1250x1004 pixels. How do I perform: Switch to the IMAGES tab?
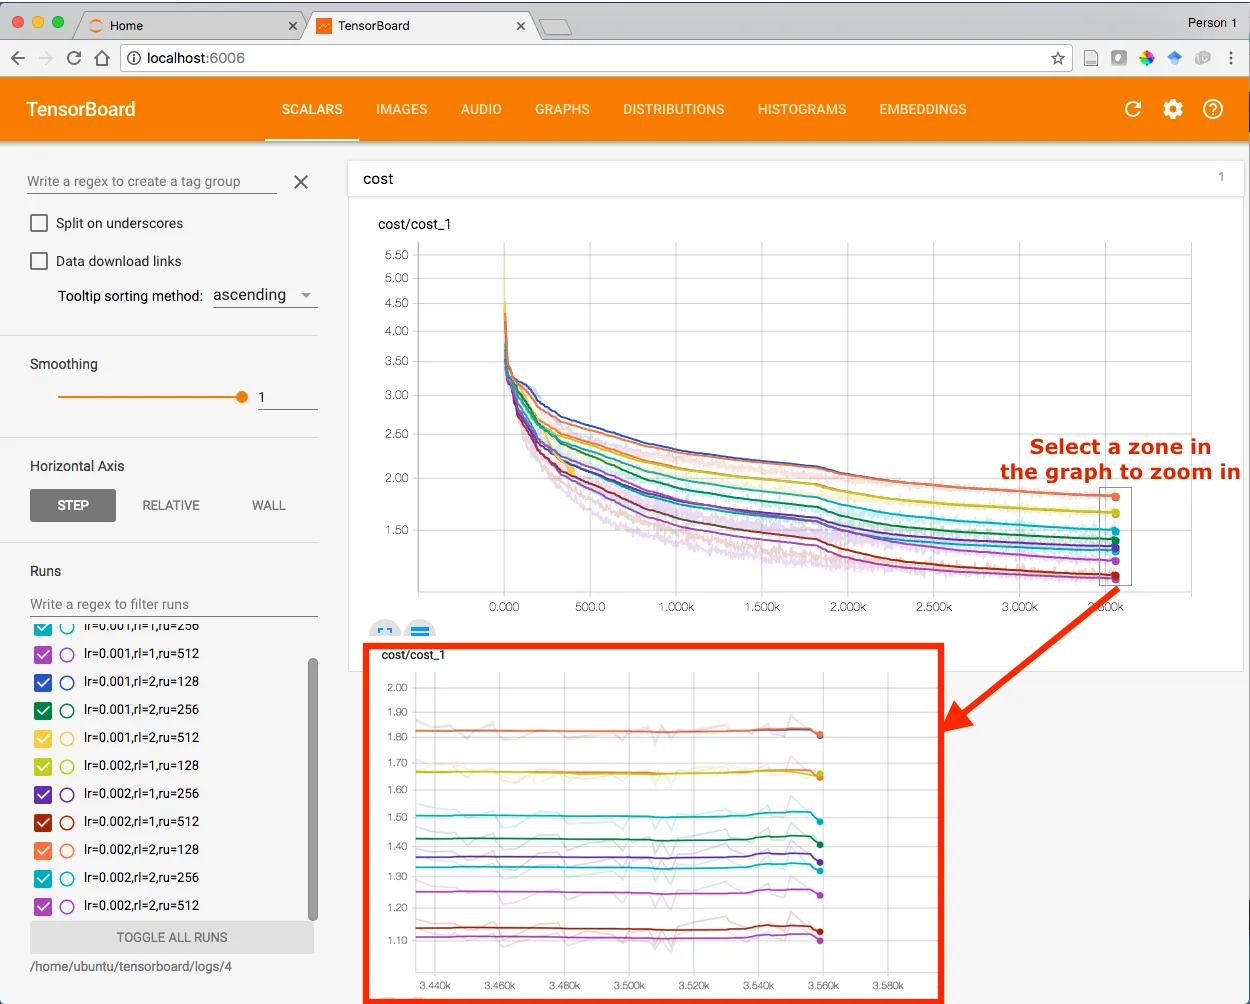coord(401,109)
